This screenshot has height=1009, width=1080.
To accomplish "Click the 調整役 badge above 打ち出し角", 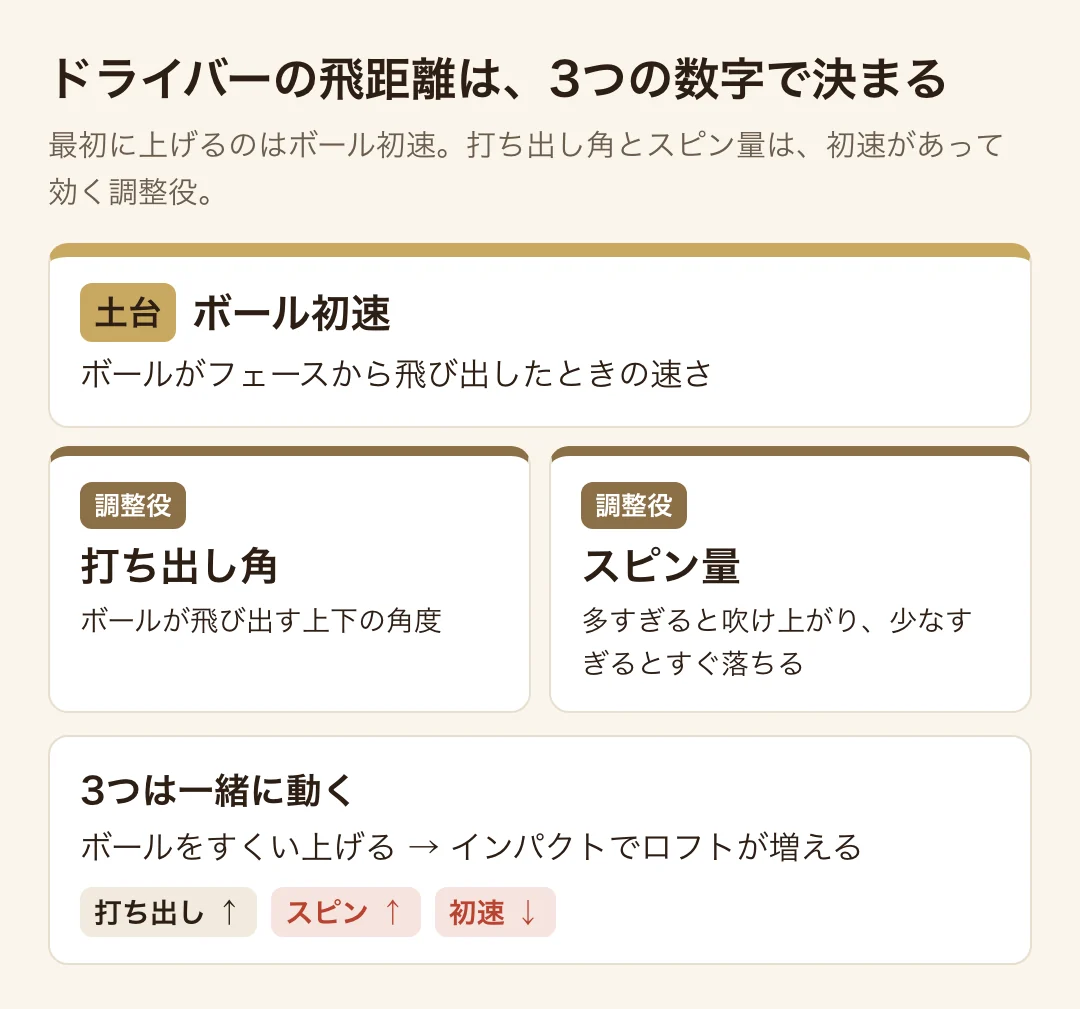I will tap(133, 506).
